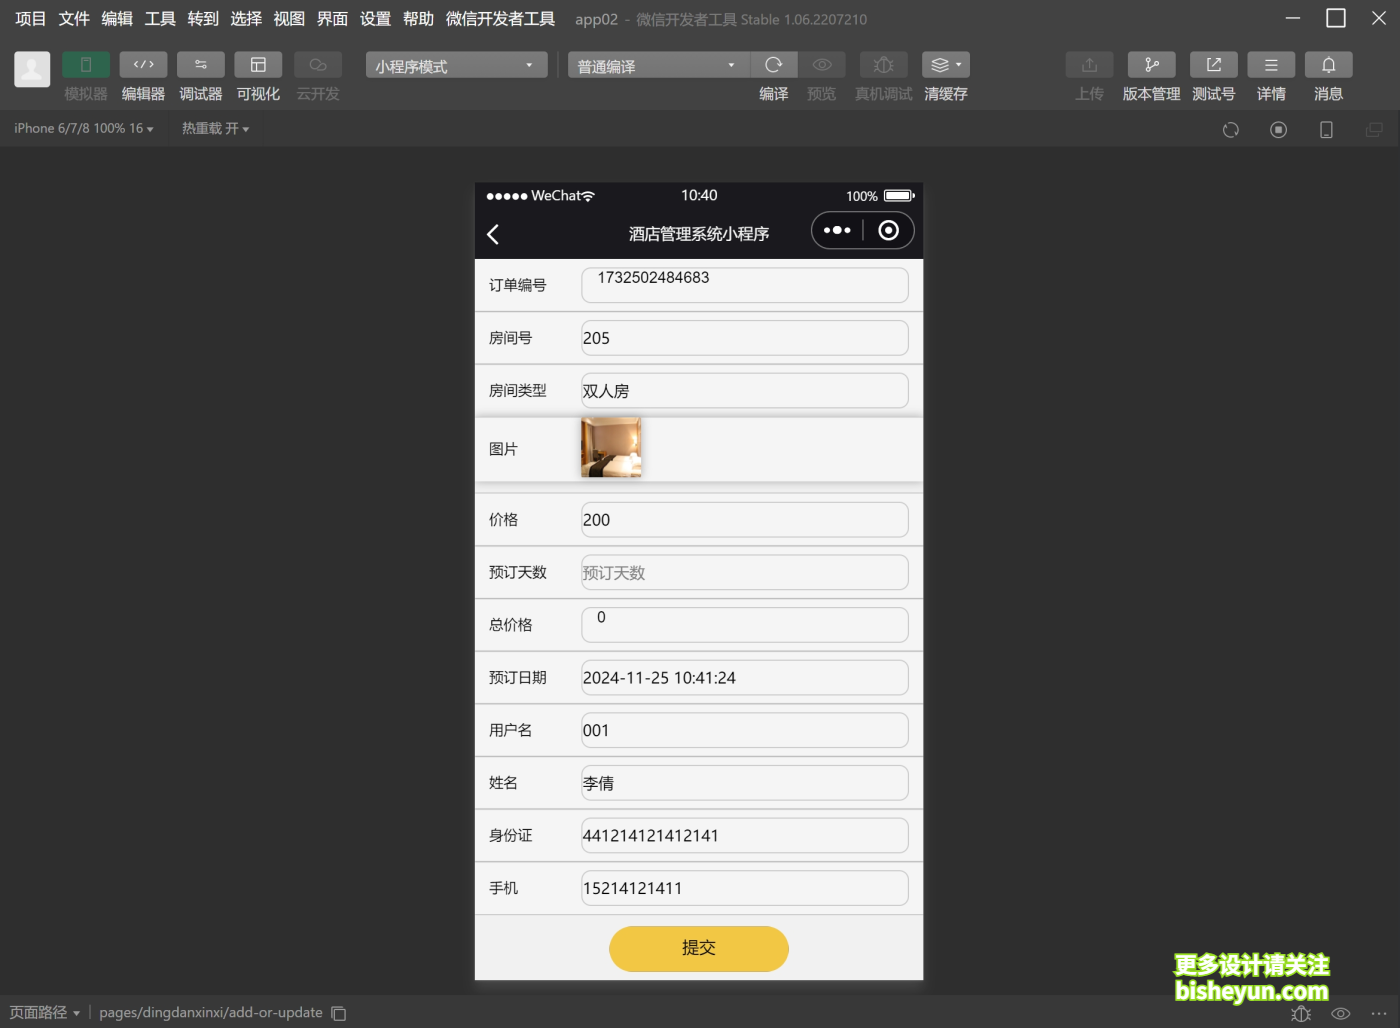1400x1028 pixels.
Task: Toggle the simulator panel button
Action: (x=86, y=65)
